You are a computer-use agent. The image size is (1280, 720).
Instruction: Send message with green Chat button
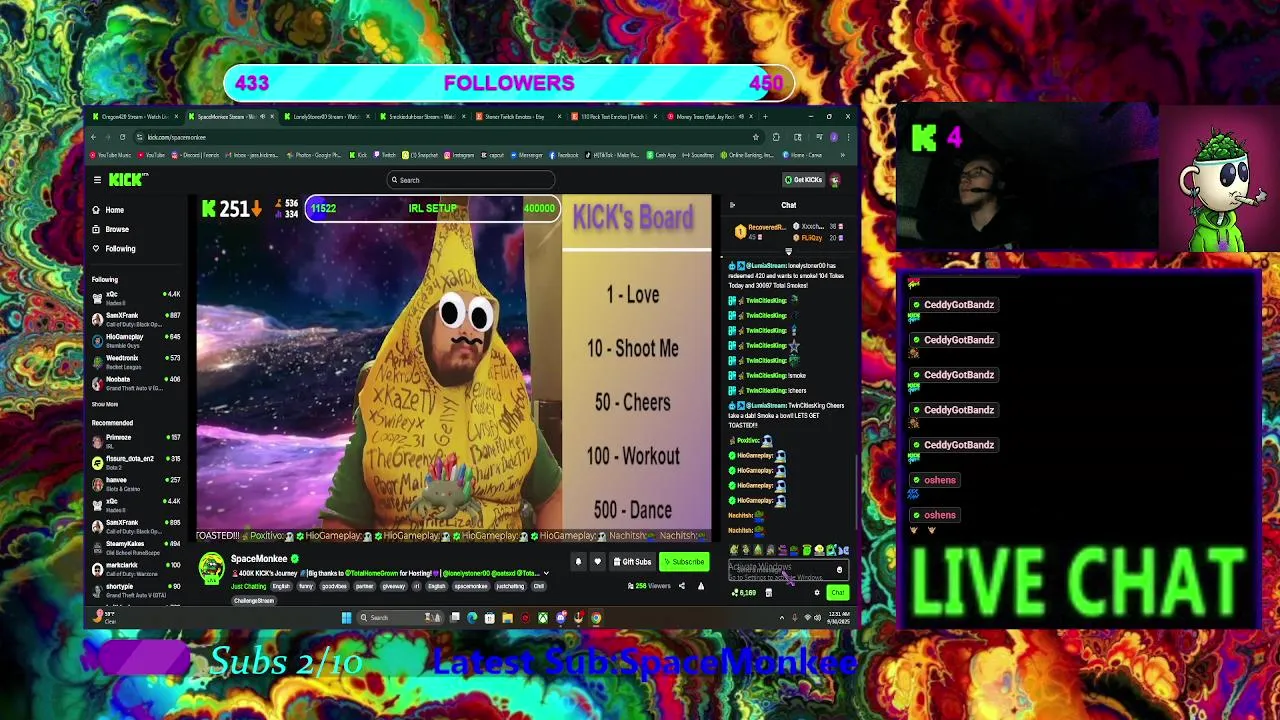838,593
